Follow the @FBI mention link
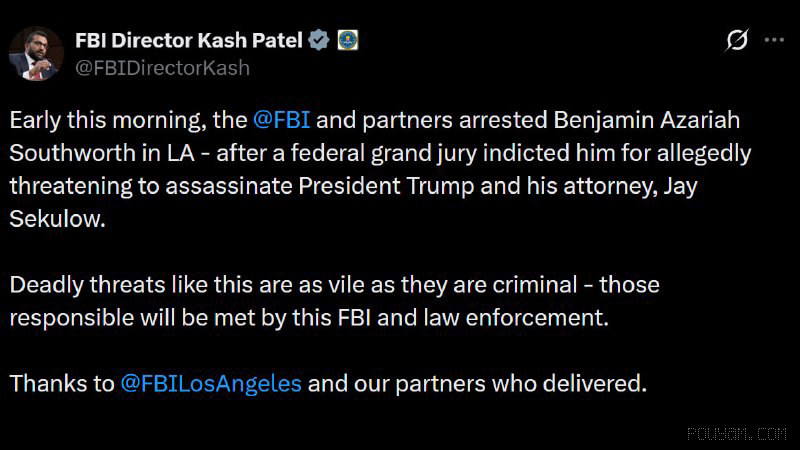The image size is (800, 450). (281, 120)
